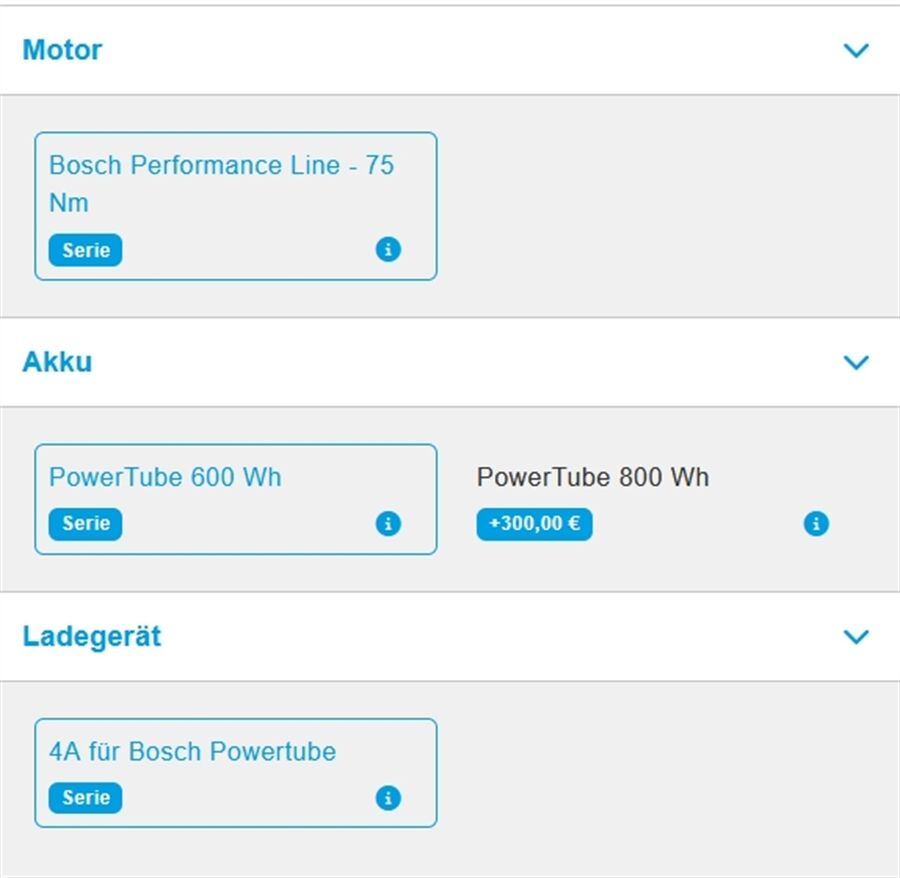This screenshot has width=900, height=878.
Task: Collapse the Ladegerät section chevron
Action: (856, 637)
